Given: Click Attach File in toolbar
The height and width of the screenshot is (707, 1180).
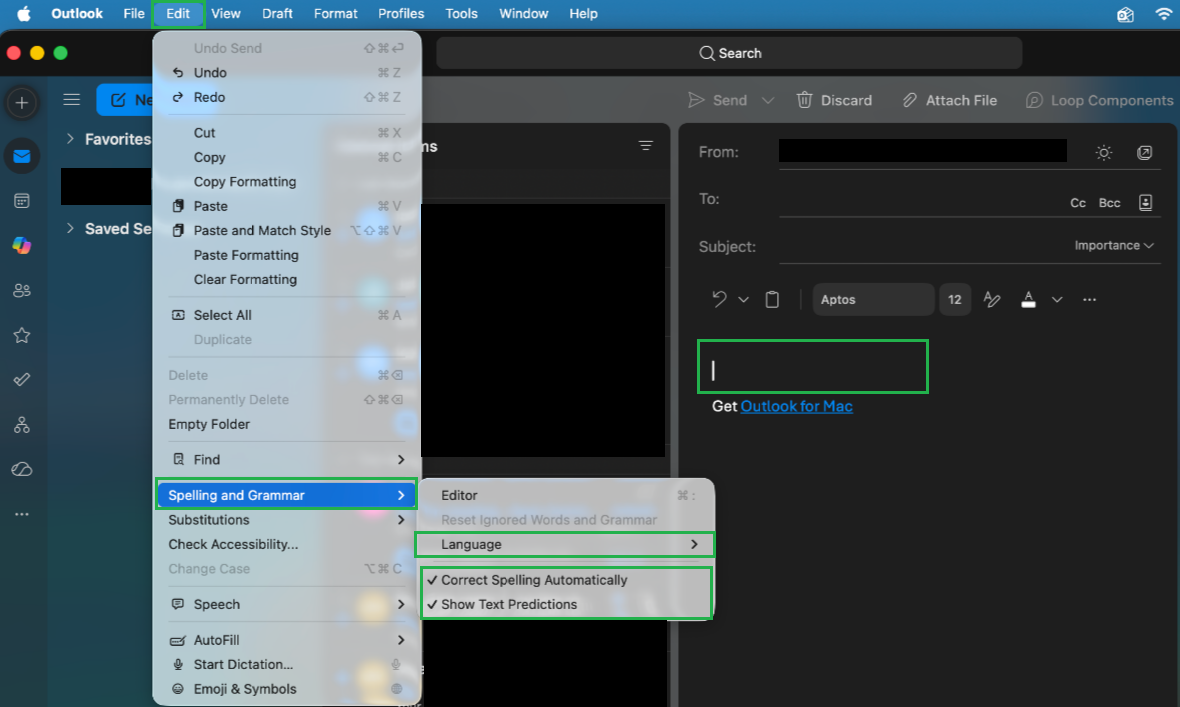Looking at the screenshot, I should [x=950, y=100].
